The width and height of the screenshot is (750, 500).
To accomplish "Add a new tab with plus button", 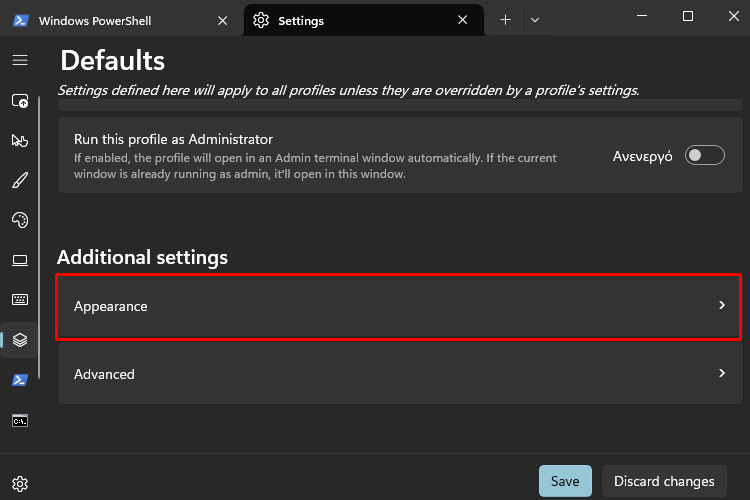I will tap(506, 20).
